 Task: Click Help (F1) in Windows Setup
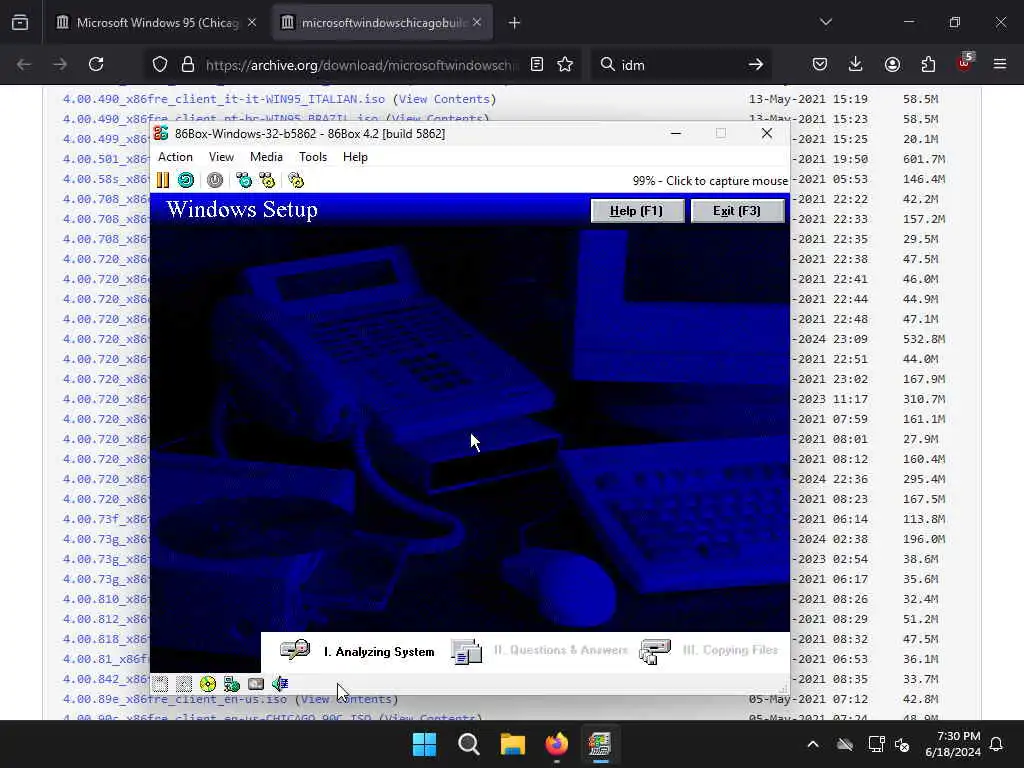tap(637, 211)
